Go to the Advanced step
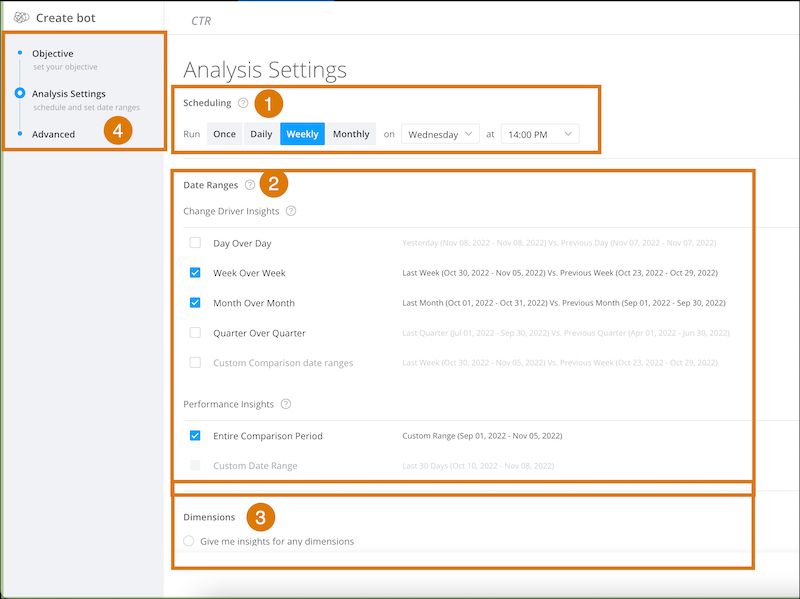Screen dimensions: 800x599 (x=54, y=134)
